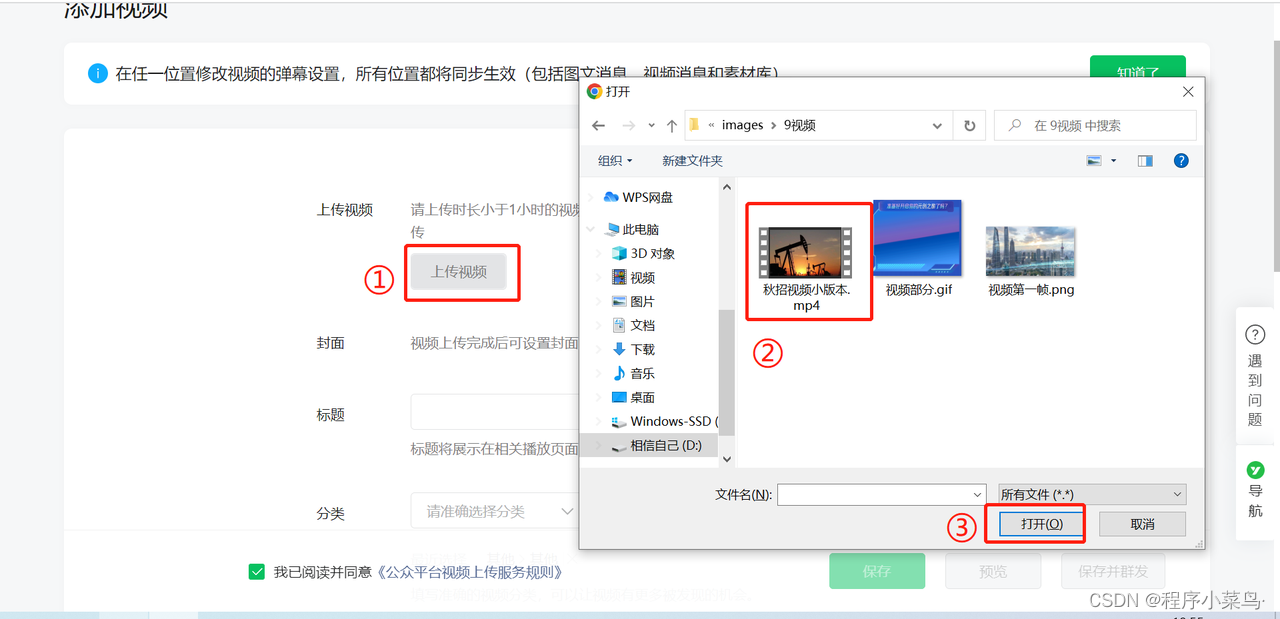
Task: Close the 打开 file dialog
Action: 1188,91
